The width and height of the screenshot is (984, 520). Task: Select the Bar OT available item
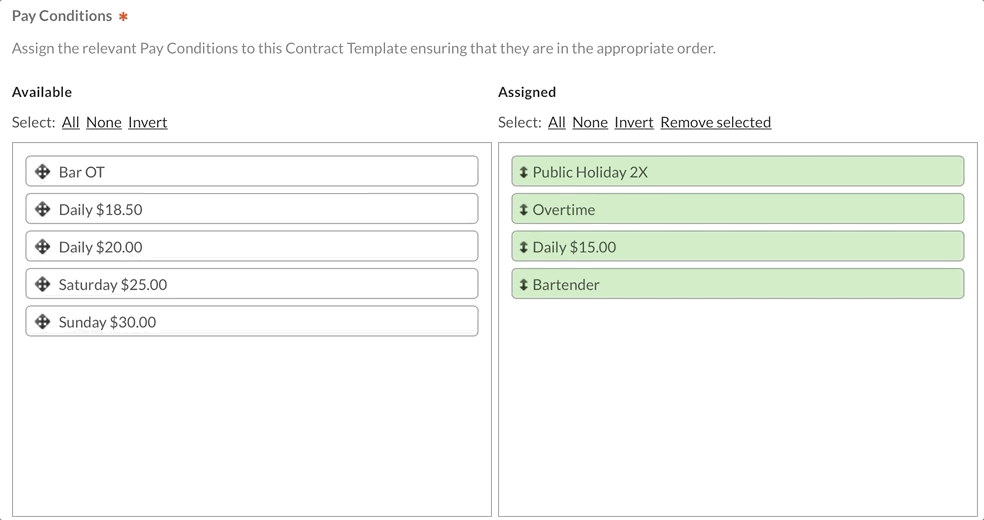click(250, 172)
